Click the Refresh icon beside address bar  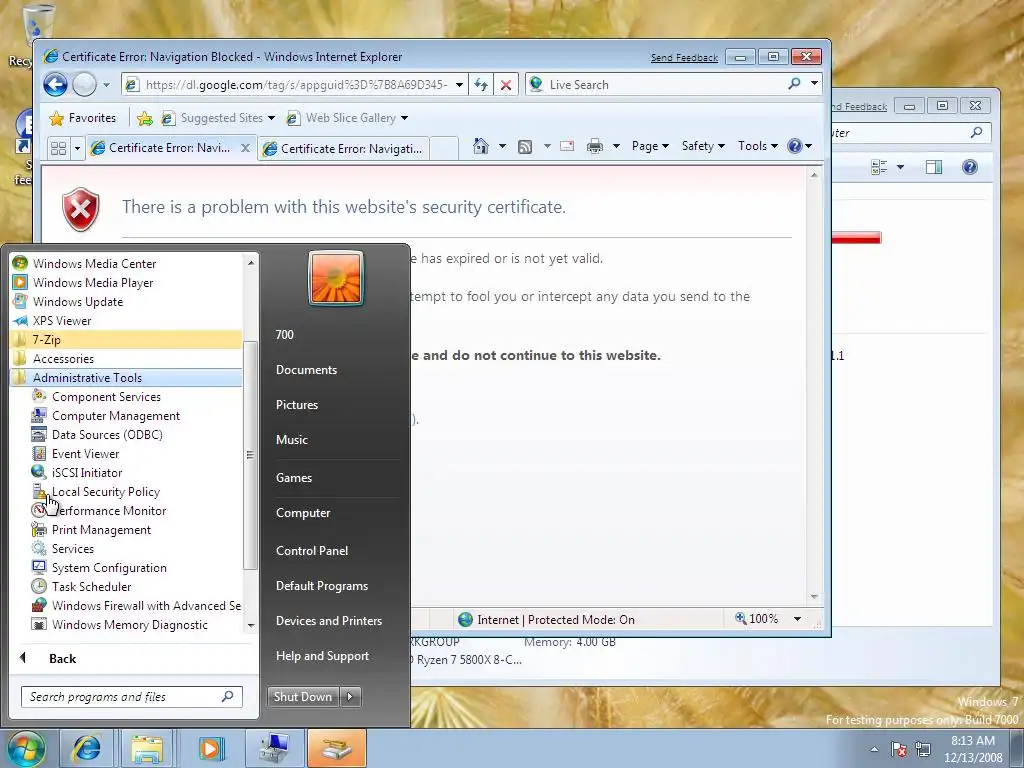coord(481,85)
